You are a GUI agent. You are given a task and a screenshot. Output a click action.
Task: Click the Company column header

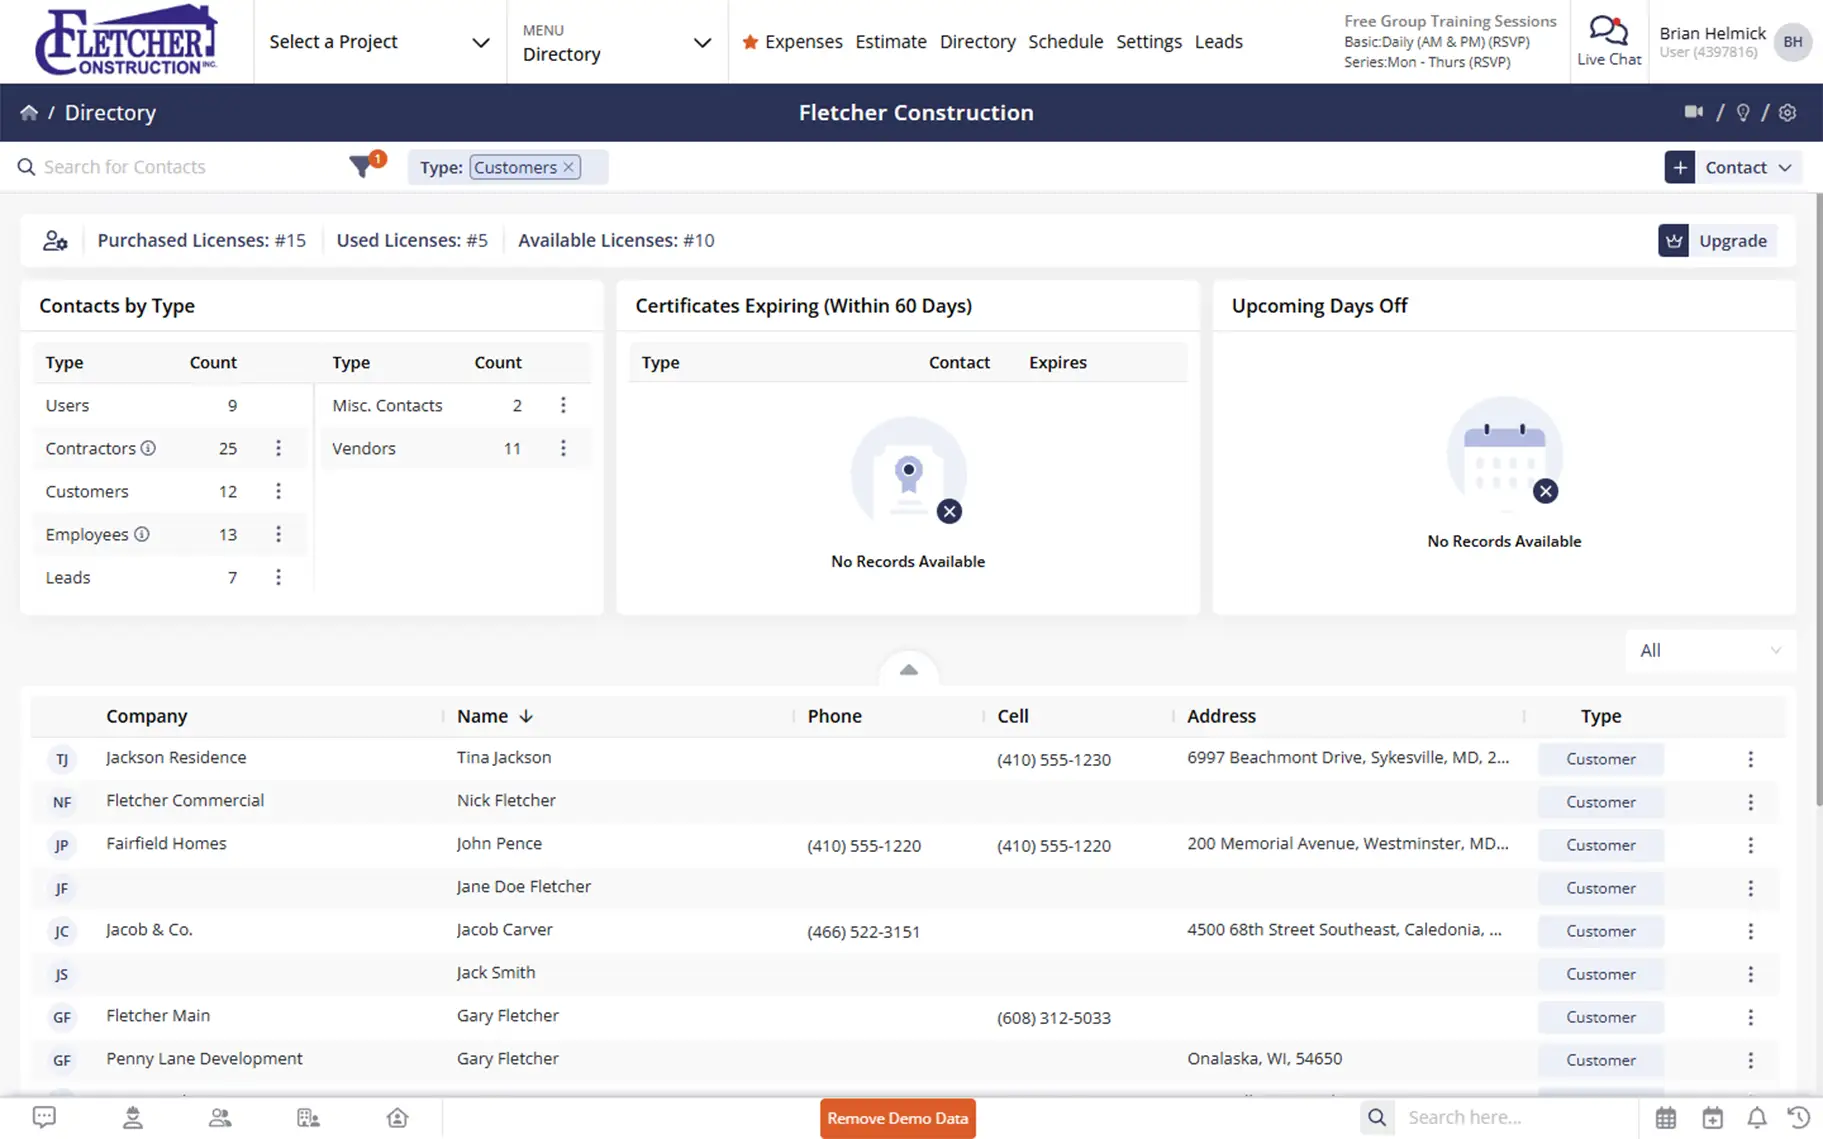click(147, 716)
